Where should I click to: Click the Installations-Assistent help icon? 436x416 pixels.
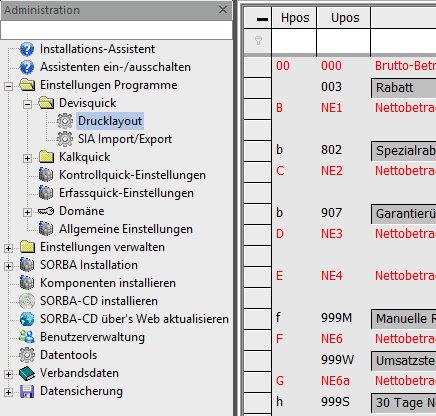pyautogui.click(x=27, y=49)
